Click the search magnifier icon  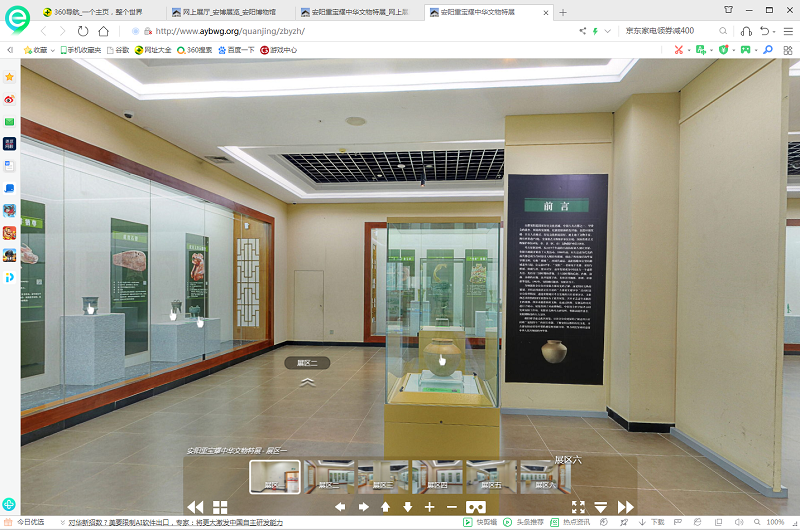(x=723, y=31)
